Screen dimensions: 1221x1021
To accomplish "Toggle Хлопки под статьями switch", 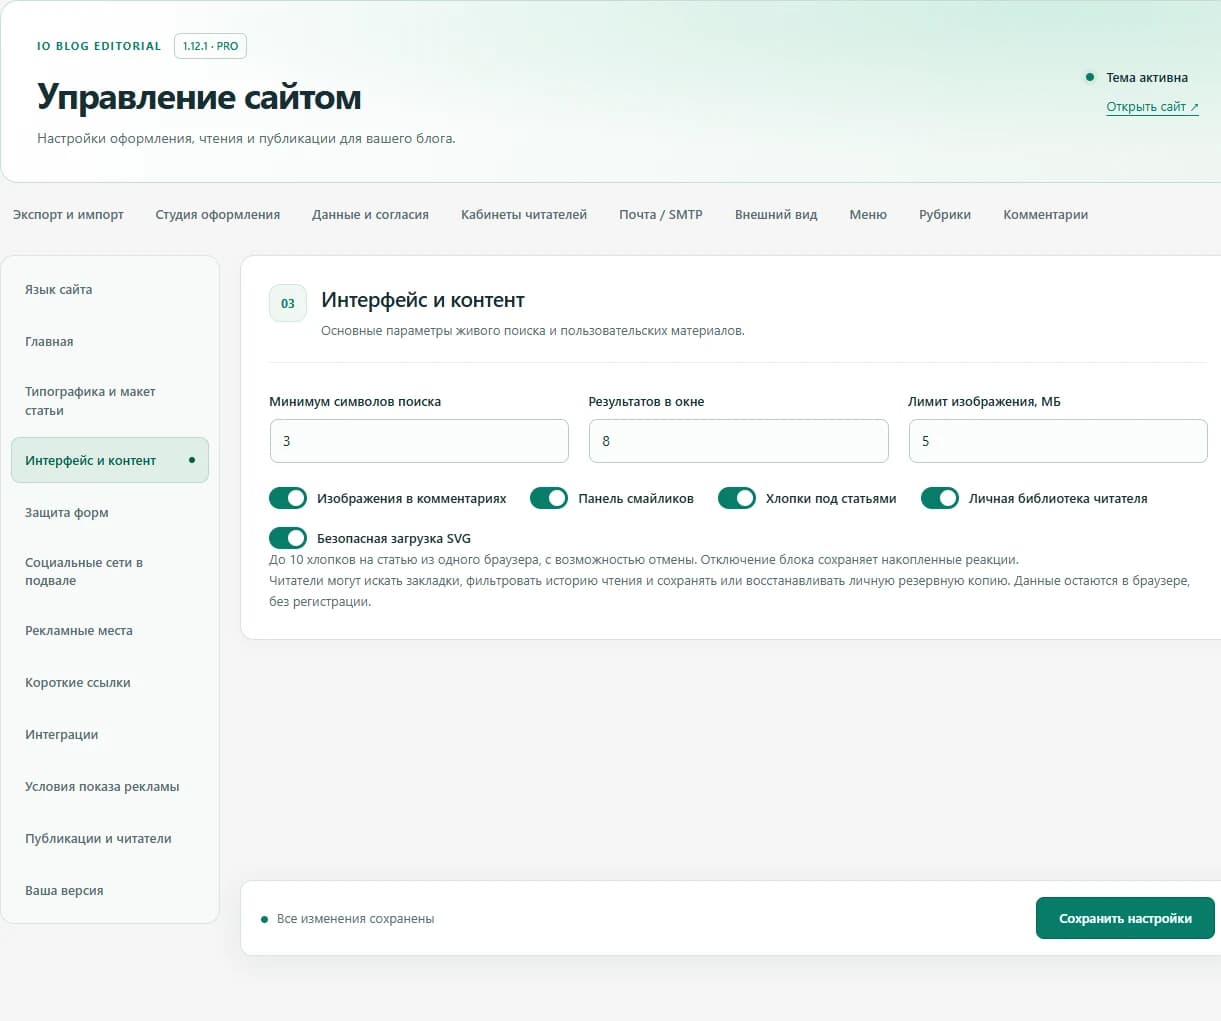I will click(x=737, y=498).
